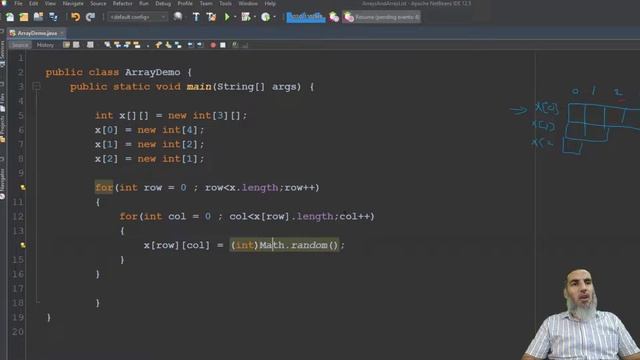This screenshot has width=640, height=360.
Task: Stop macro recording square icon
Action: (223, 45)
